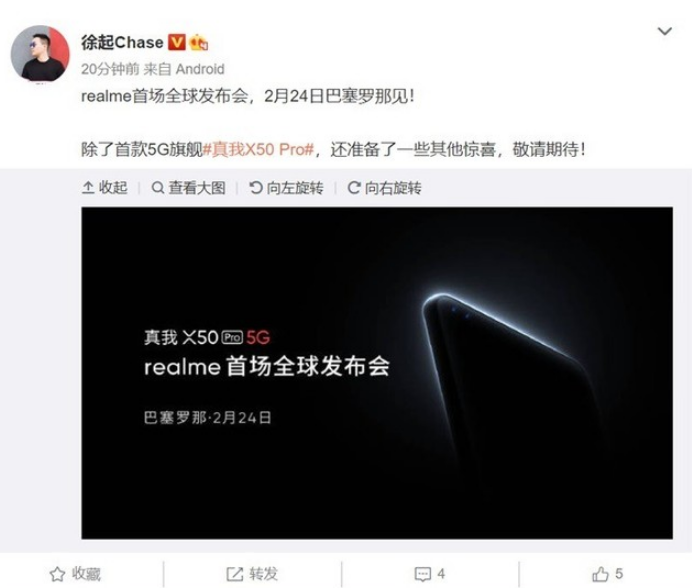This screenshot has height=588, width=692.
Task: View large image via 查看大图
Action: pyautogui.click(x=189, y=188)
